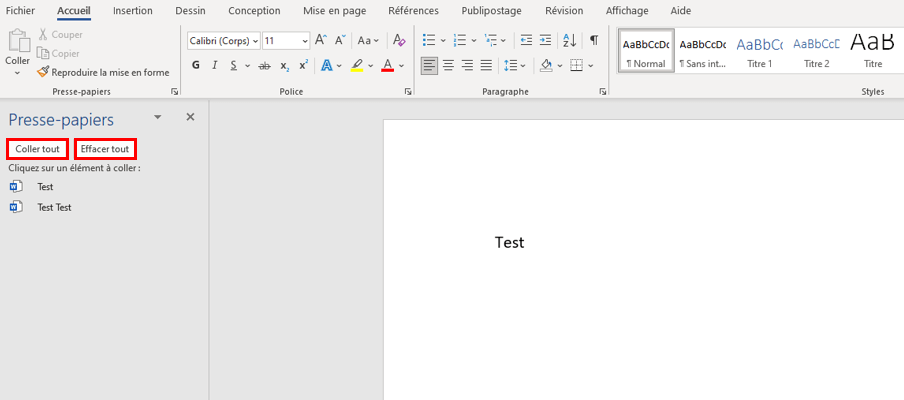Click the multilevel list icon
The height and width of the screenshot is (400, 904).
pos(490,40)
